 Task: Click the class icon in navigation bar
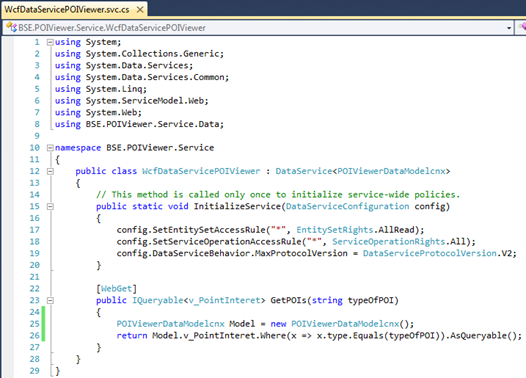pyautogui.click(x=11, y=27)
